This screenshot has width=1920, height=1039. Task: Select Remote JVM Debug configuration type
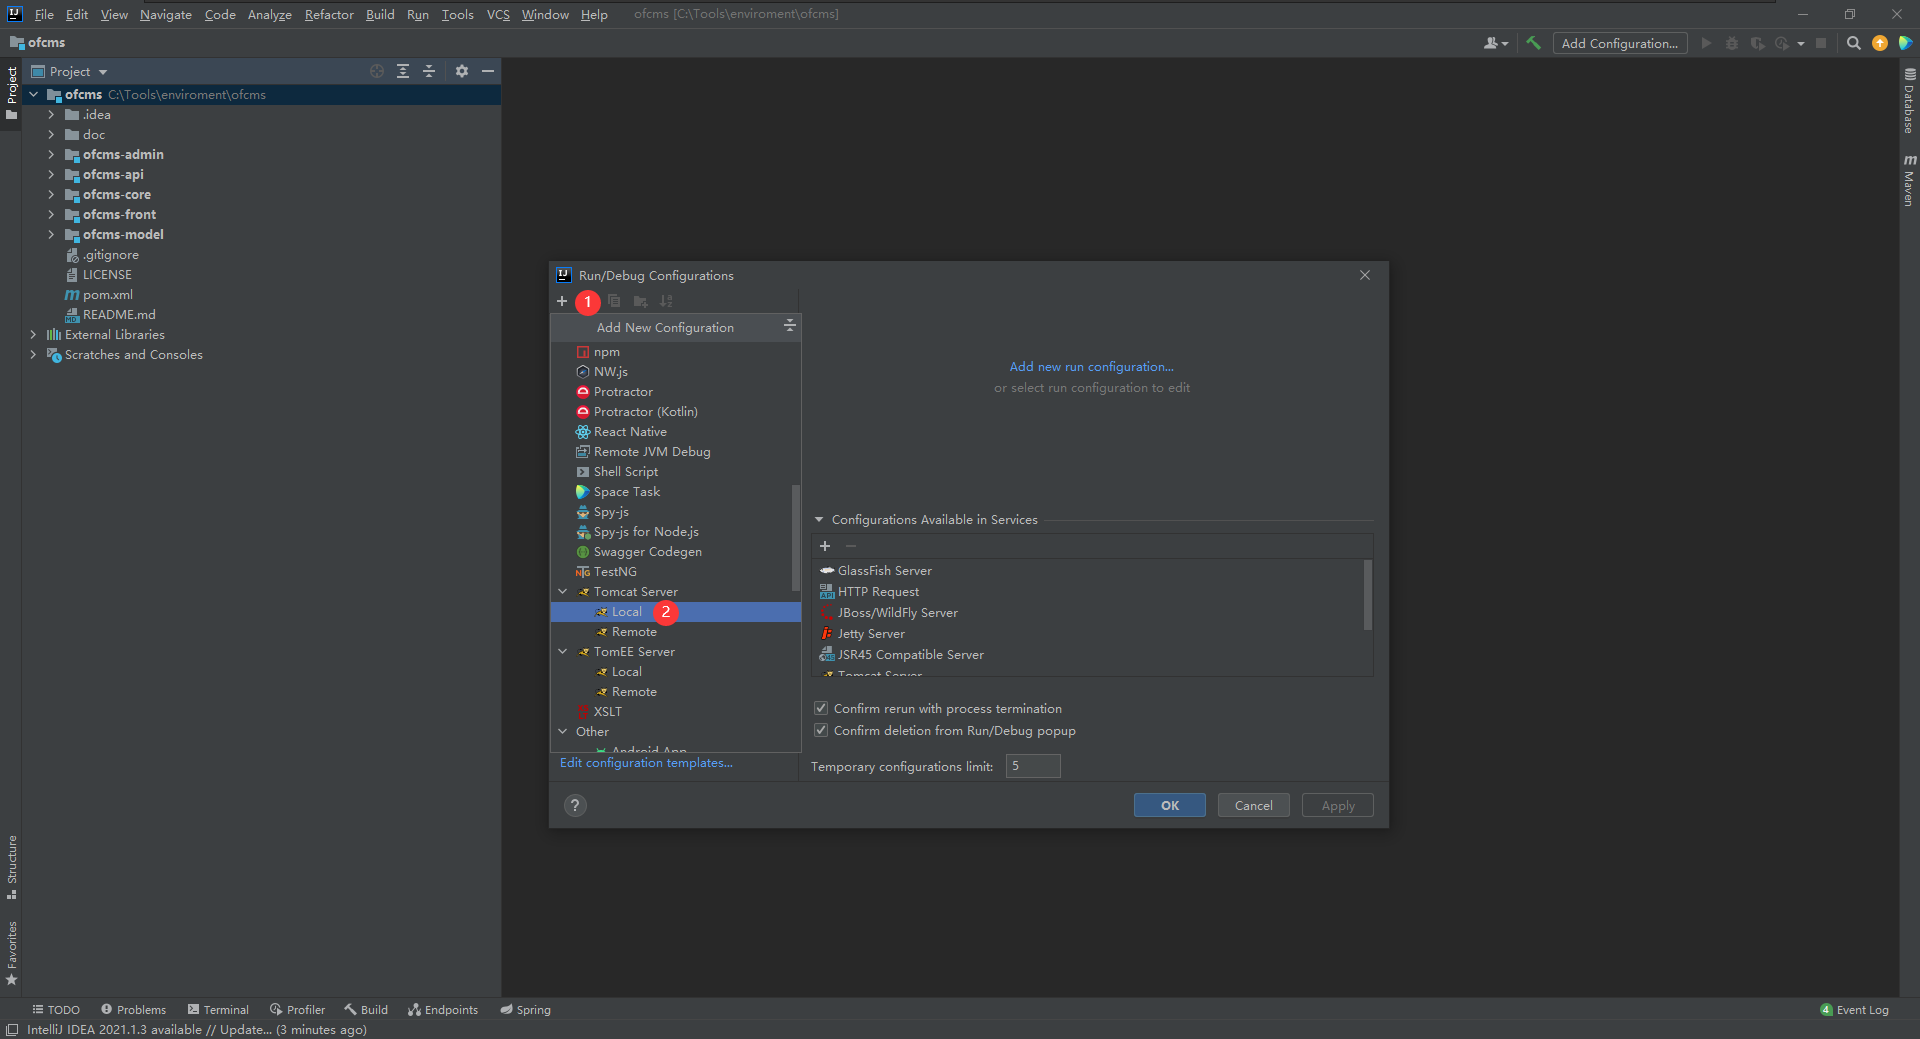676,451
